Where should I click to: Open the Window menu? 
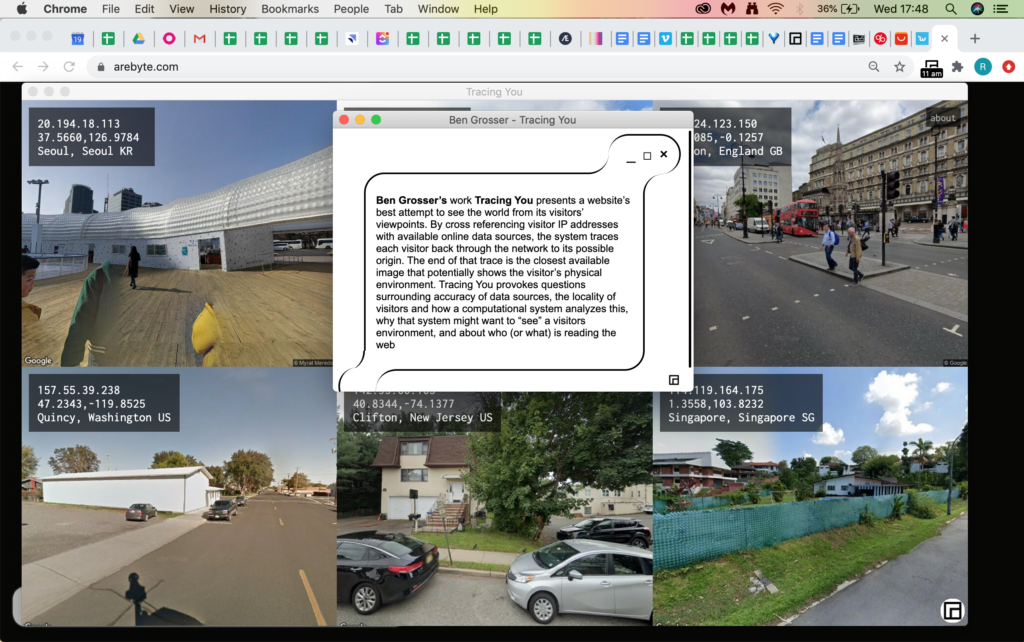pos(438,9)
